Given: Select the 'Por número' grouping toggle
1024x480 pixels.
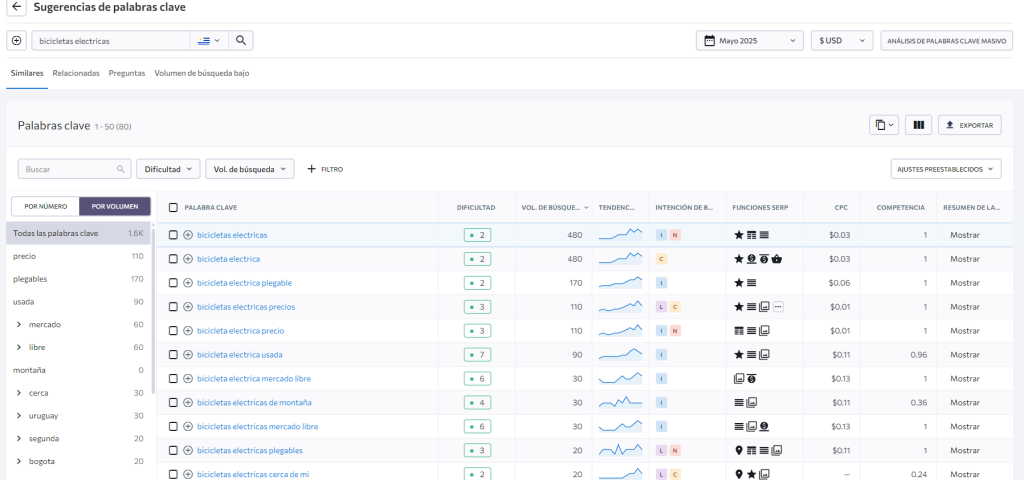Looking at the screenshot, I should tap(45, 206).
